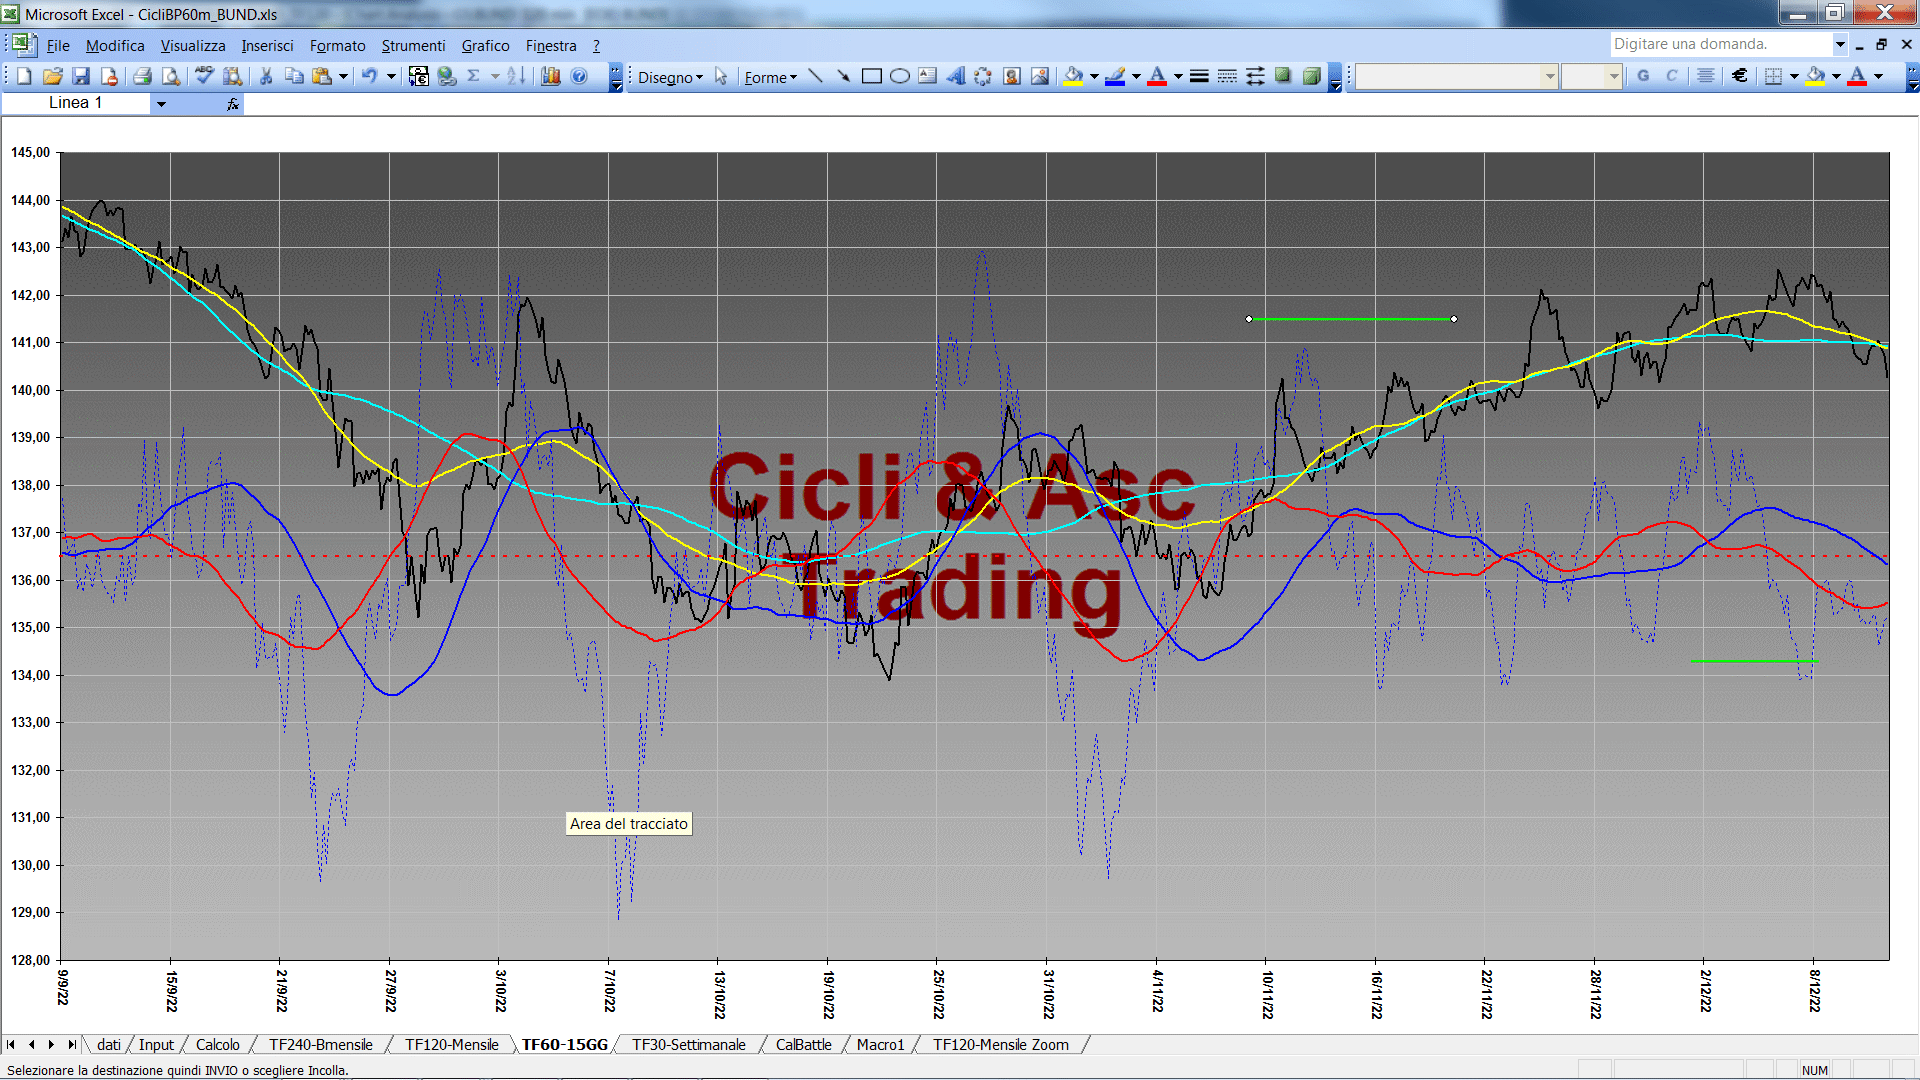Insert a function with the fx button

click(233, 104)
